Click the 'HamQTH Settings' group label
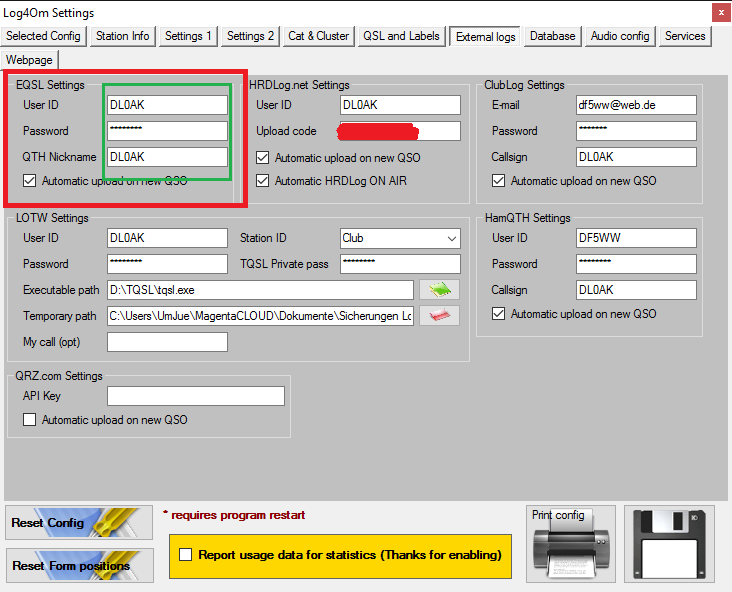This screenshot has width=732, height=592. [528, 218]
